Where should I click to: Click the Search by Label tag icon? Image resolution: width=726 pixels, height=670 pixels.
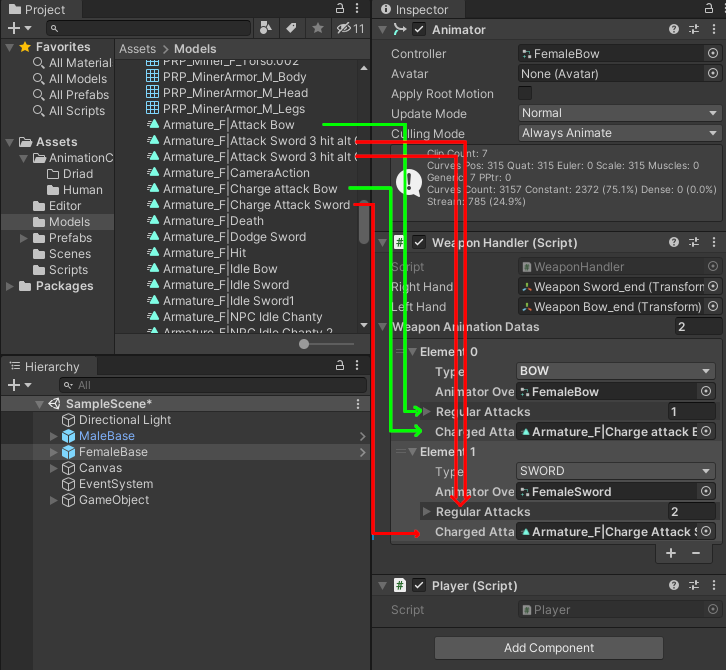(291, 28)
